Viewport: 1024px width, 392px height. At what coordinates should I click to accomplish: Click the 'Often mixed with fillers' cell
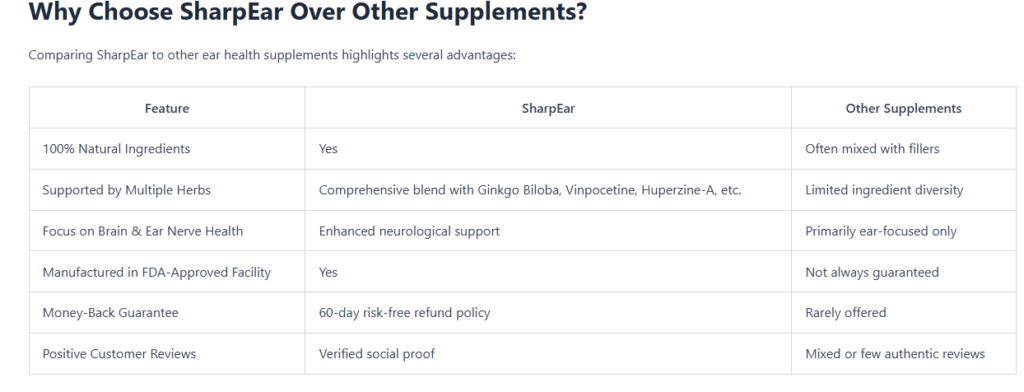[x=903, y=149]
